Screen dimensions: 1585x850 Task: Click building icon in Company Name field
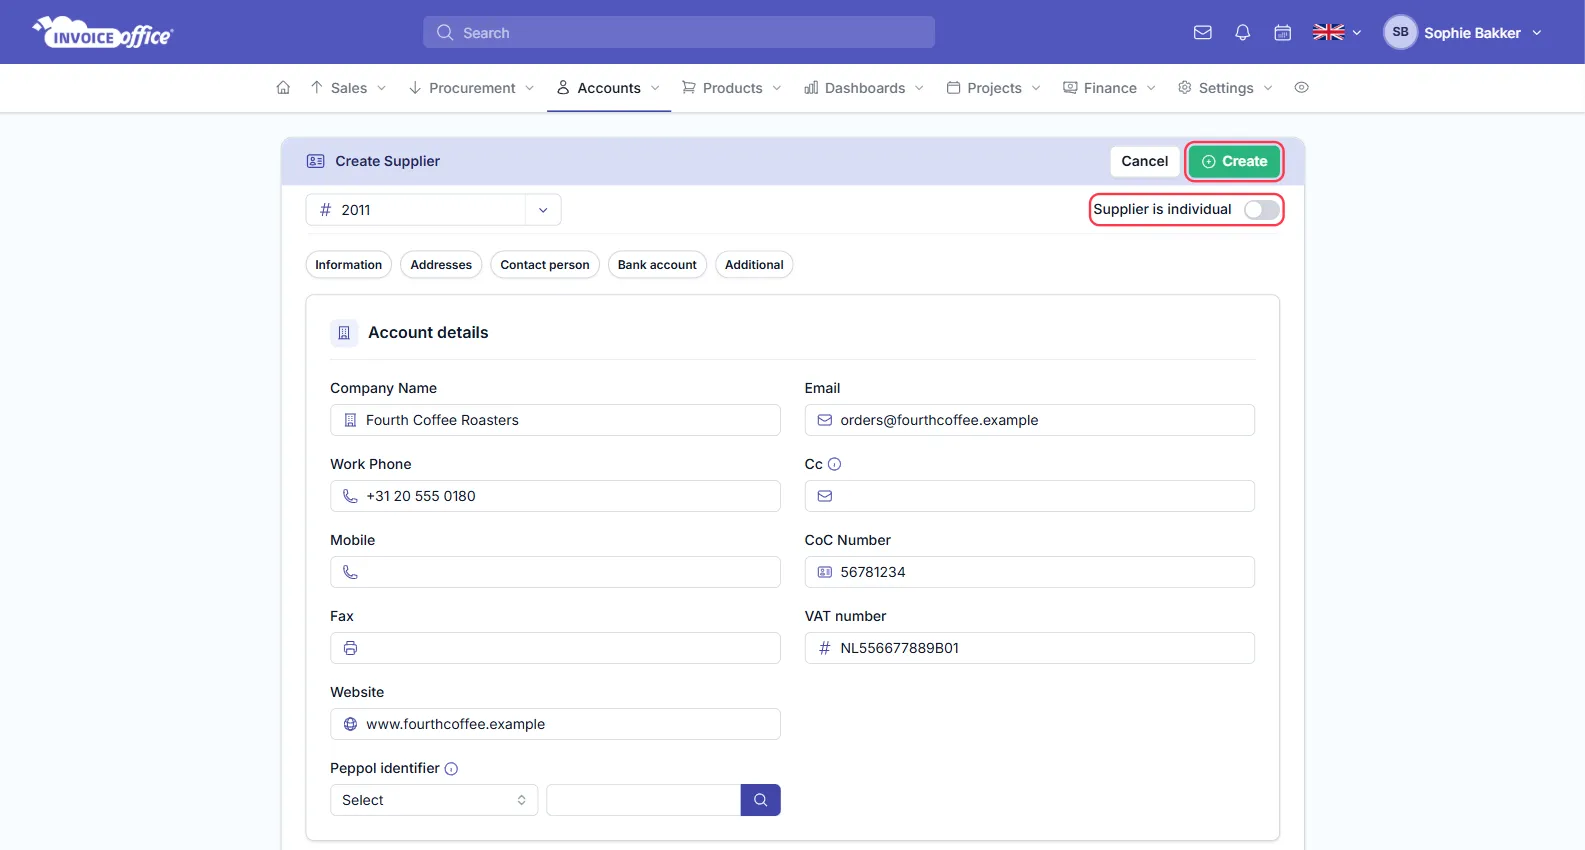click(350, 420)
